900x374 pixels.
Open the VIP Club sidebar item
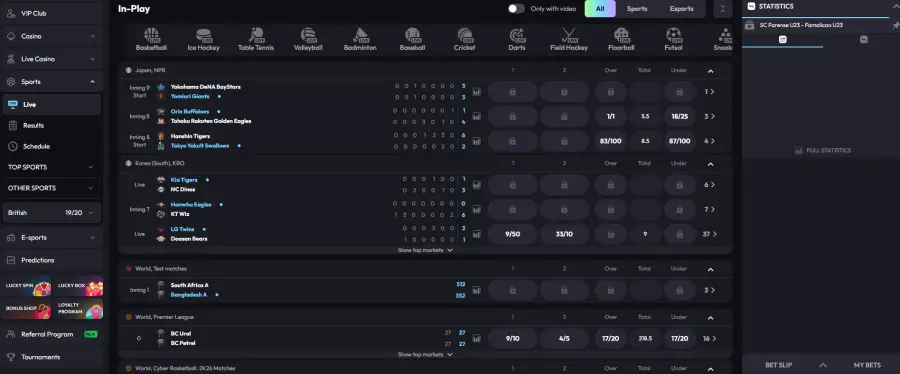click(52, 13)
